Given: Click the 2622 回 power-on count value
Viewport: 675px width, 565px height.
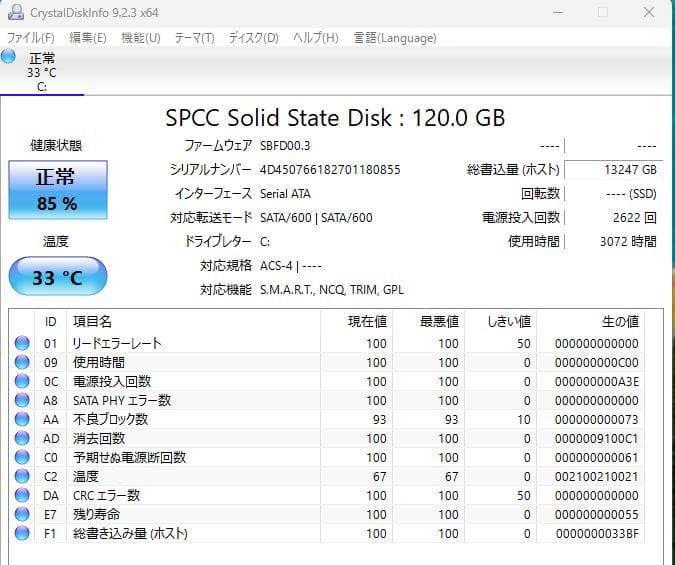Looking at the screenshot, I should (635, 217).
